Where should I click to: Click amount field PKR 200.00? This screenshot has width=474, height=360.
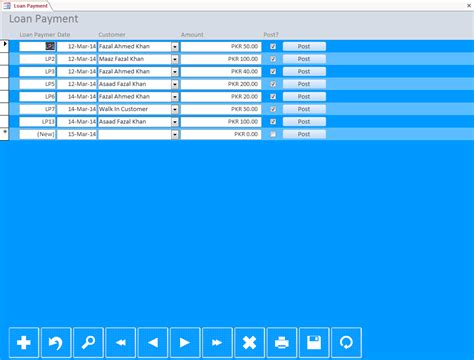tap(221, 84)
